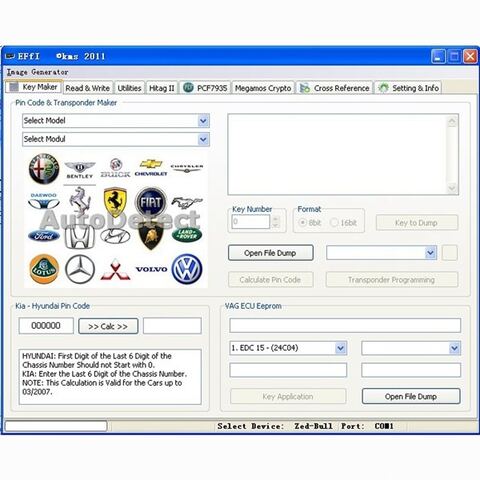Click the >> Calc >> button
The width and height of the screenshot is (480, 480).
(108, 326)
